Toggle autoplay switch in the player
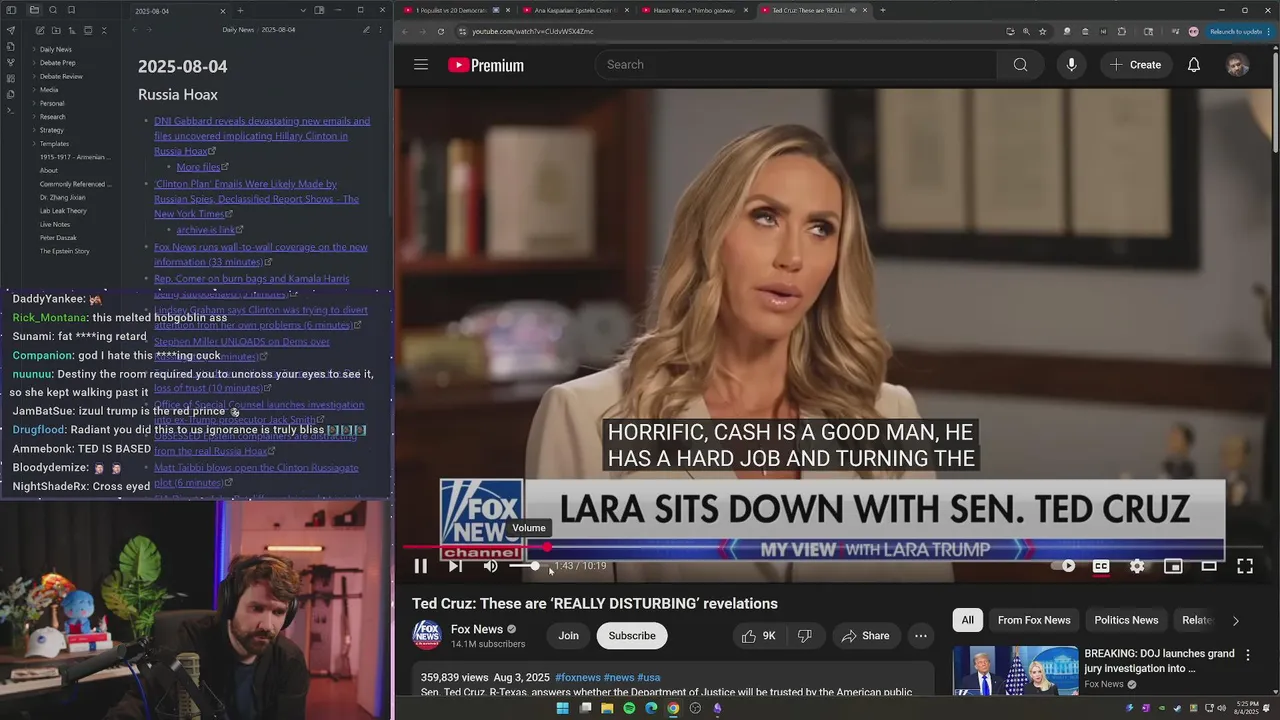The height and width of the screenshot is (720, 1280). (1064, 566)
